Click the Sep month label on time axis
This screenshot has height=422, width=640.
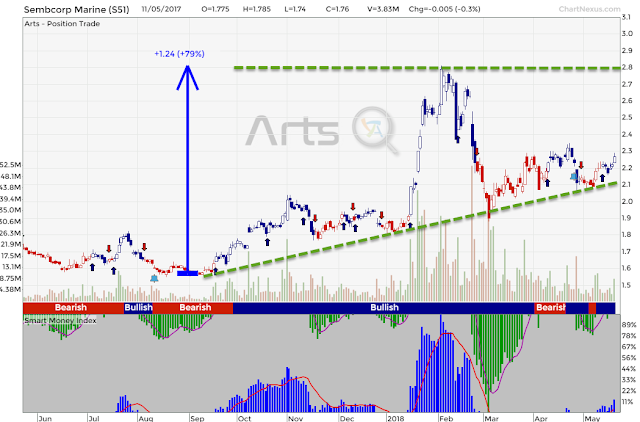point(197,418)
